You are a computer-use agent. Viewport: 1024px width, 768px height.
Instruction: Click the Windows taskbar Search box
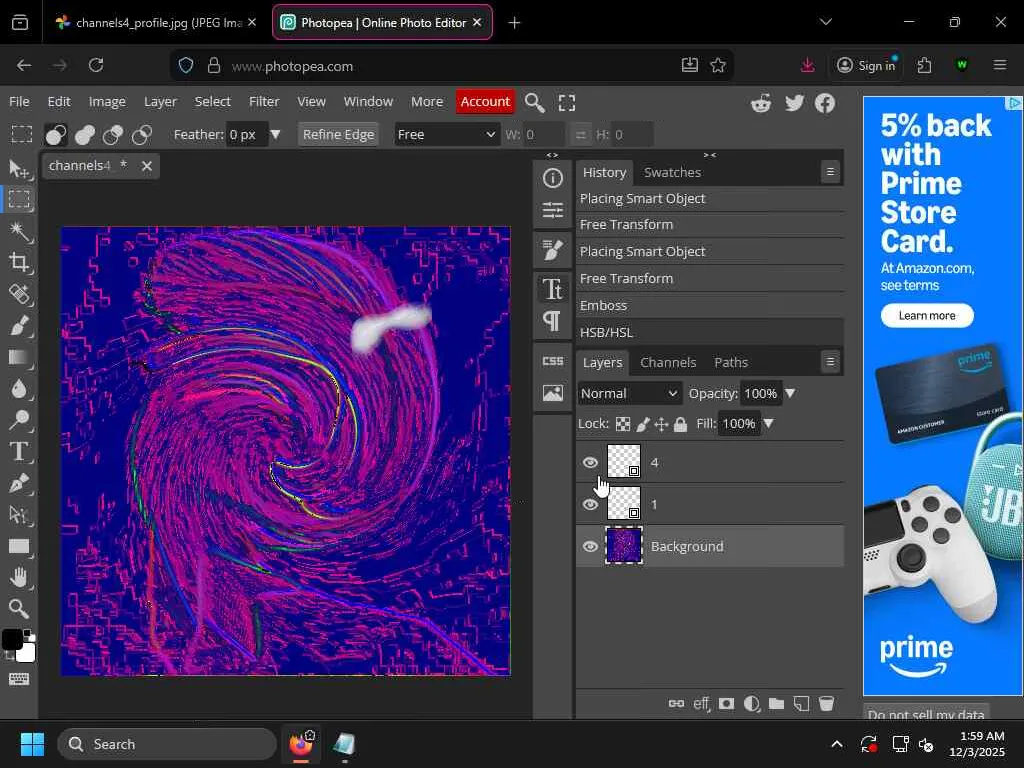pos(167,744)
